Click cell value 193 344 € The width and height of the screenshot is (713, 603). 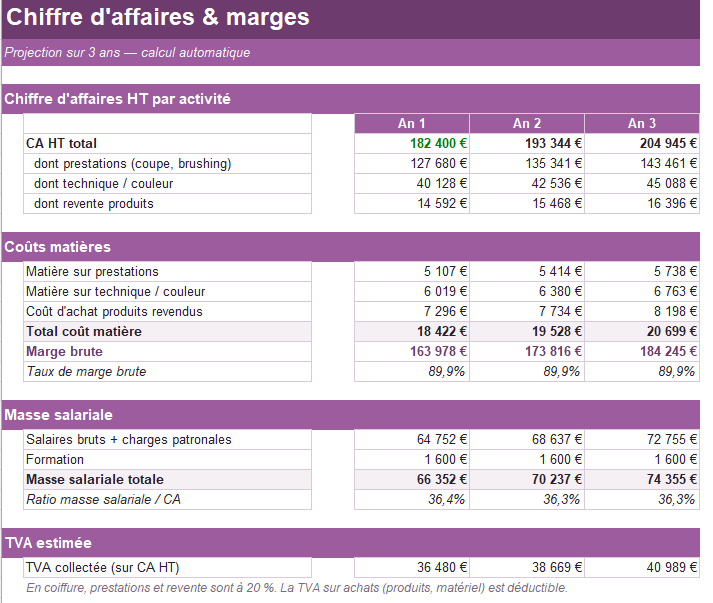(x=527, y=143)
